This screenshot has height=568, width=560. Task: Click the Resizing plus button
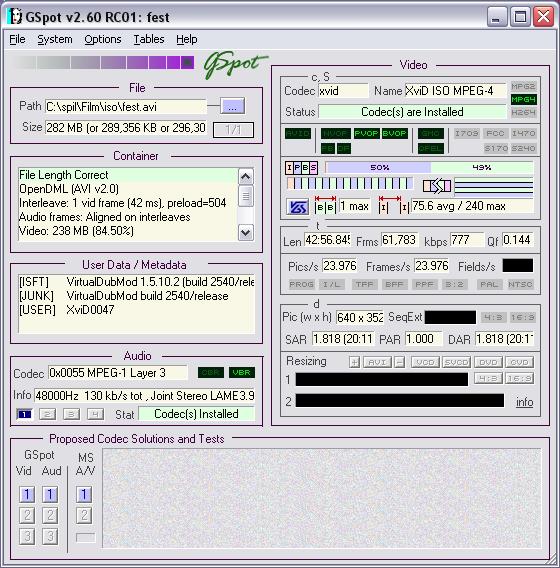(355, 362)
